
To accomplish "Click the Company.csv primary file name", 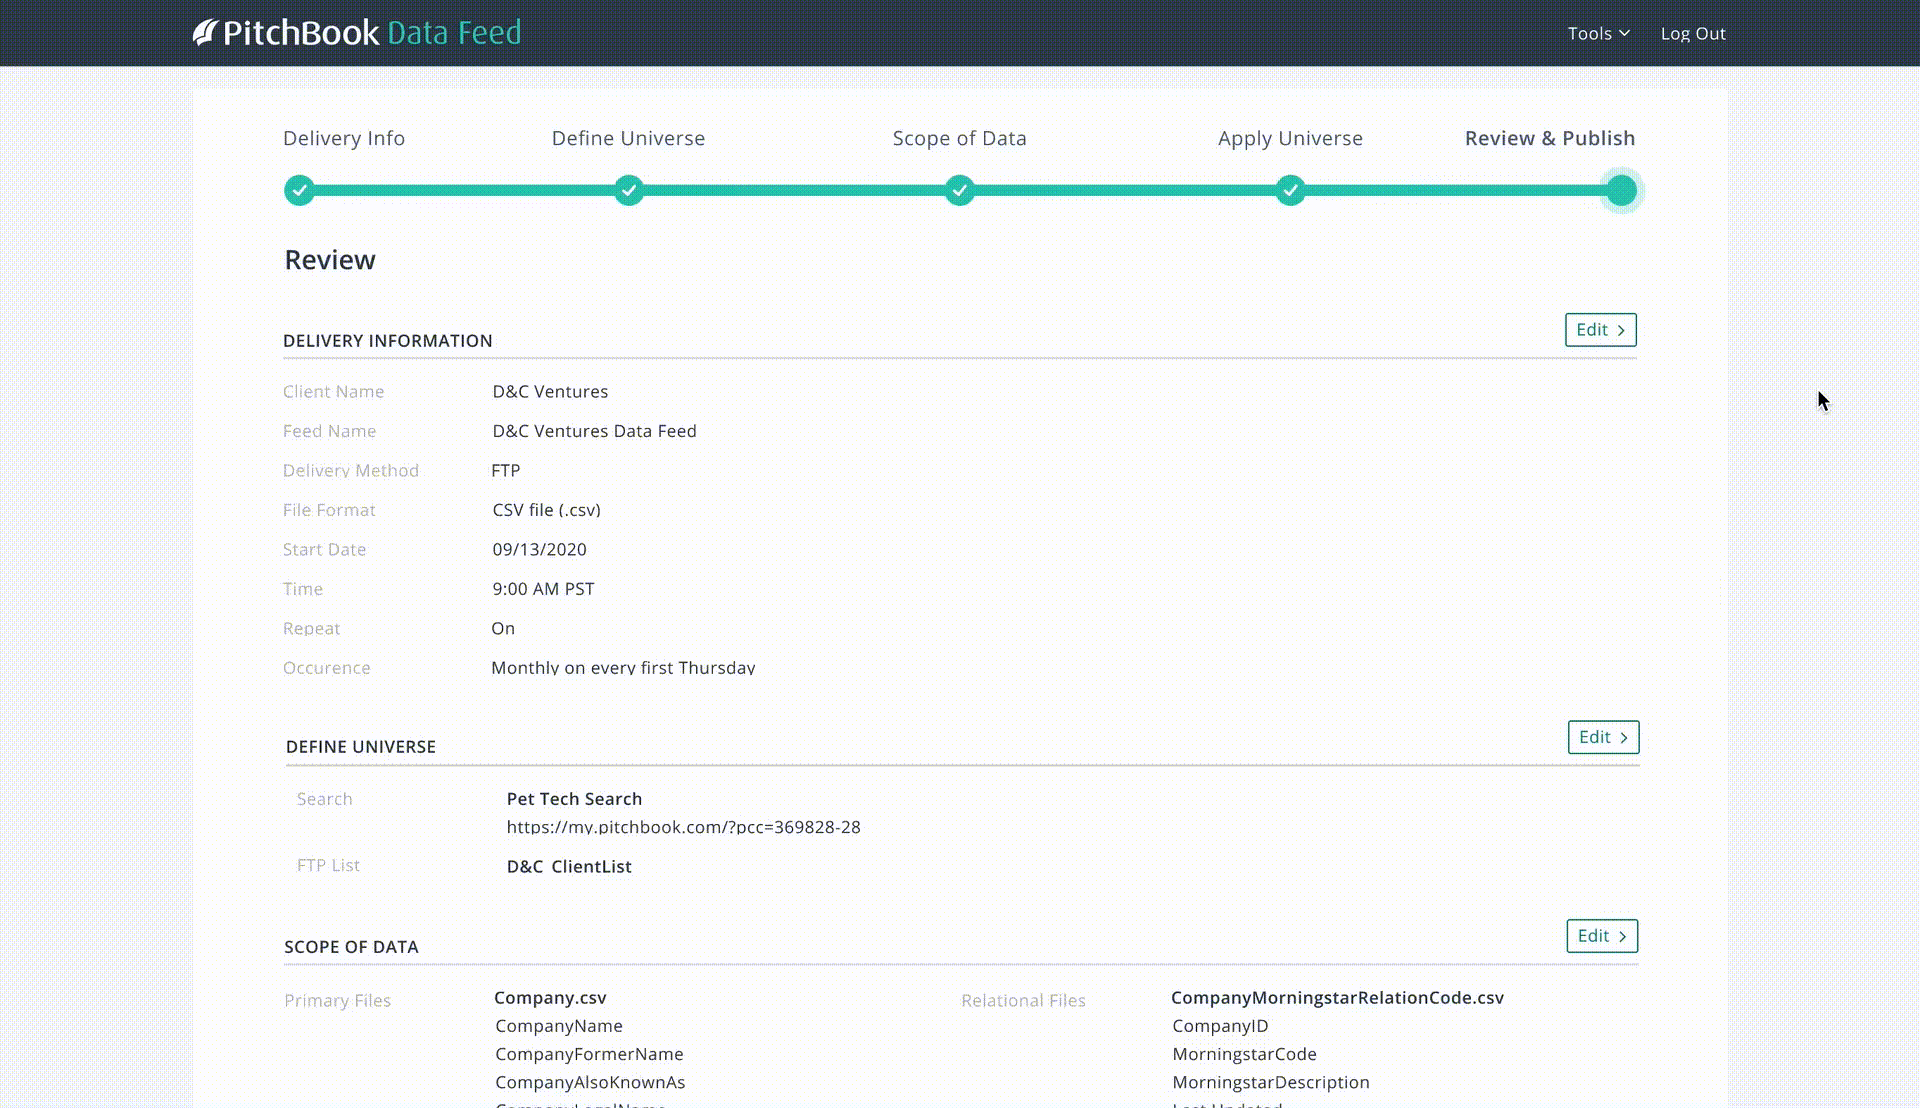I will pos(550,998).
